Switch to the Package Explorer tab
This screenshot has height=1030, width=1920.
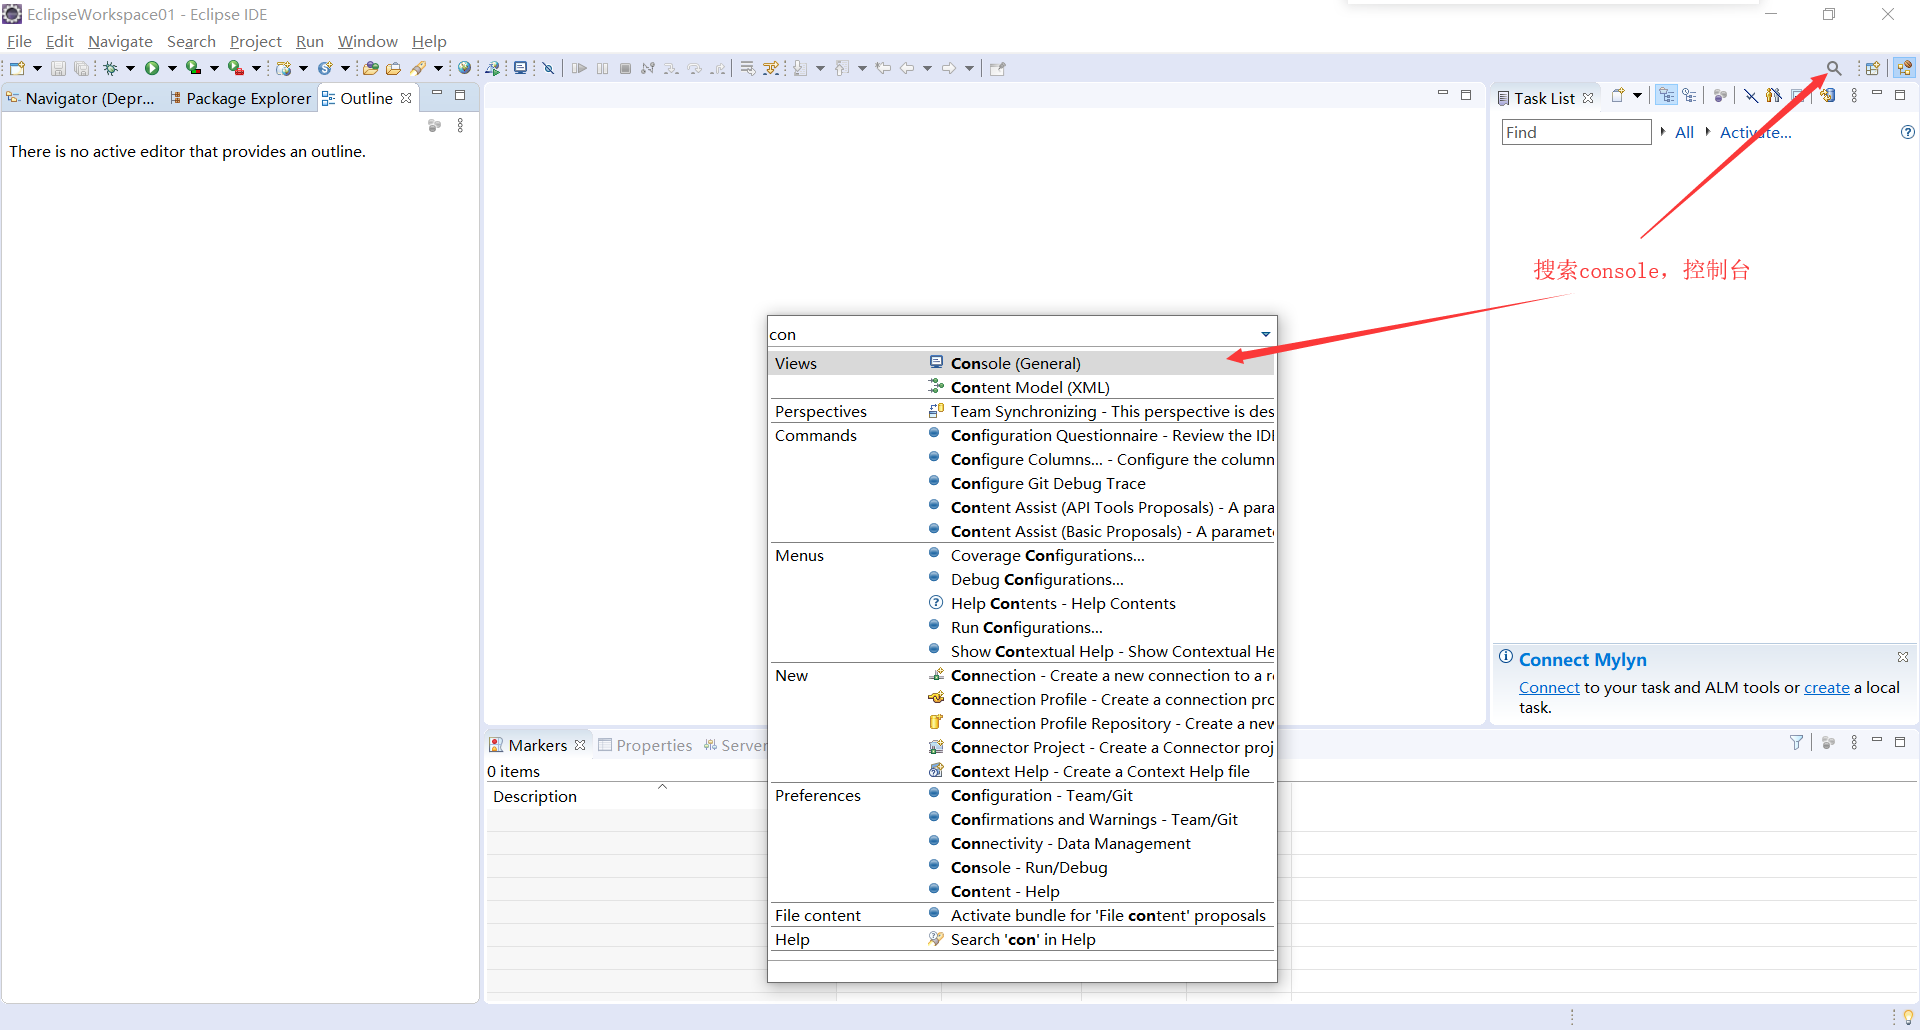247,98
